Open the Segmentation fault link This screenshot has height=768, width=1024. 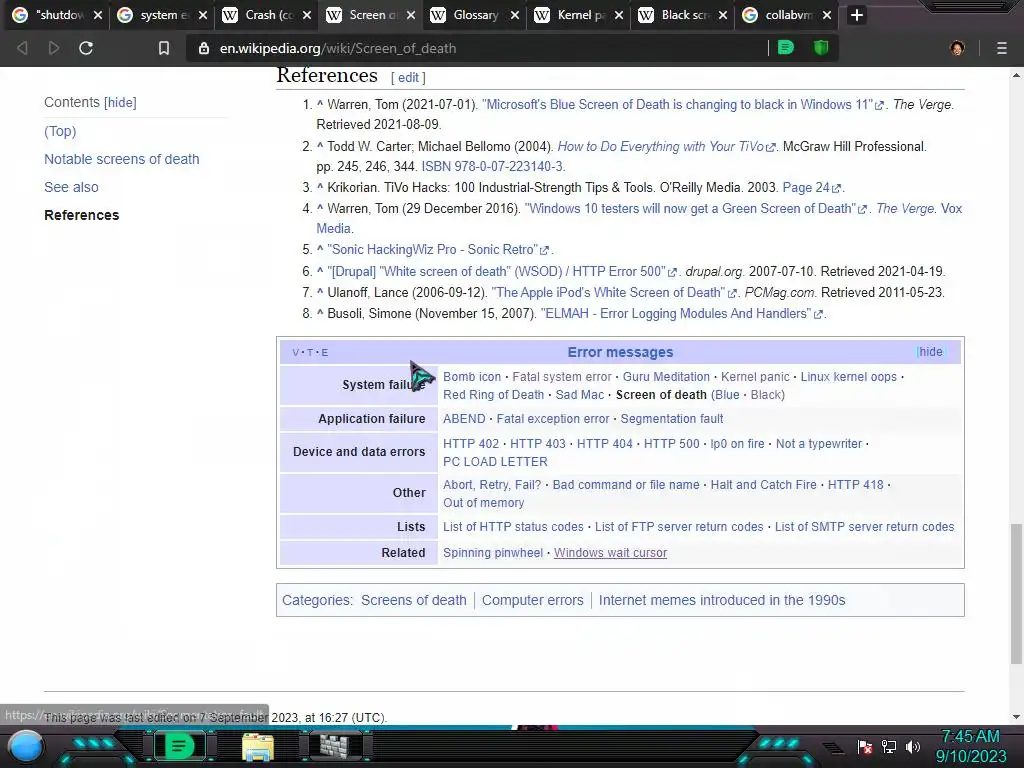(671, 419)
